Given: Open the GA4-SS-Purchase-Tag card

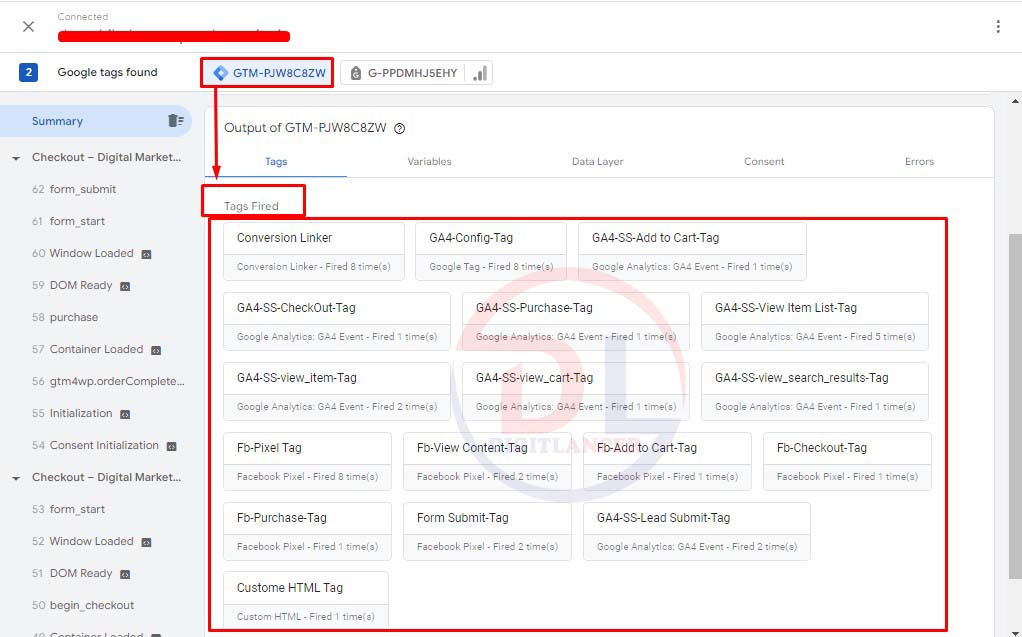Looking at the screenshot, I should (576, 321).
